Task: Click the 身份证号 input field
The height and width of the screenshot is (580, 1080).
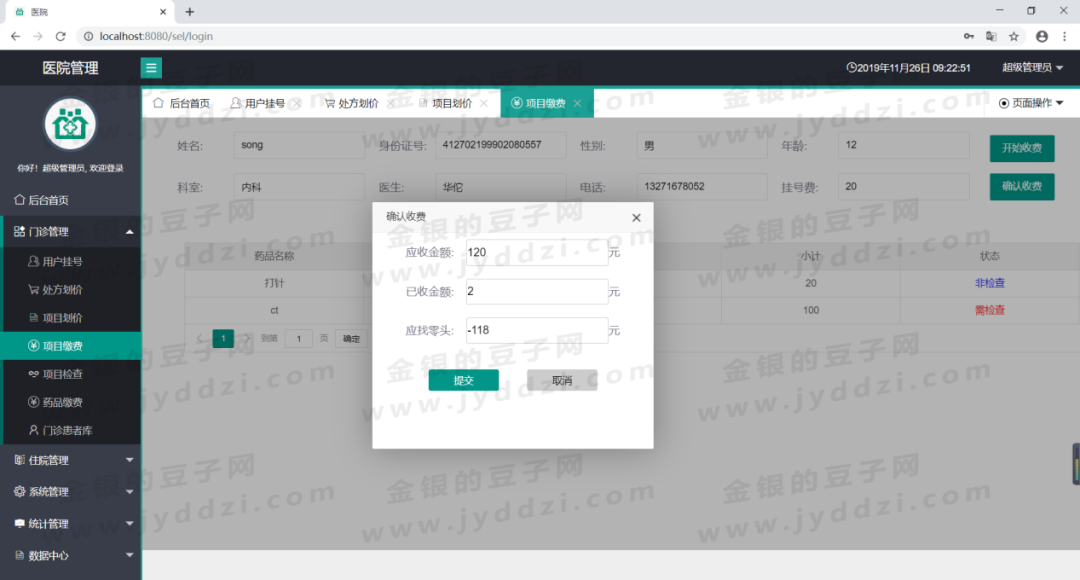Action: (x=501, y=145)
